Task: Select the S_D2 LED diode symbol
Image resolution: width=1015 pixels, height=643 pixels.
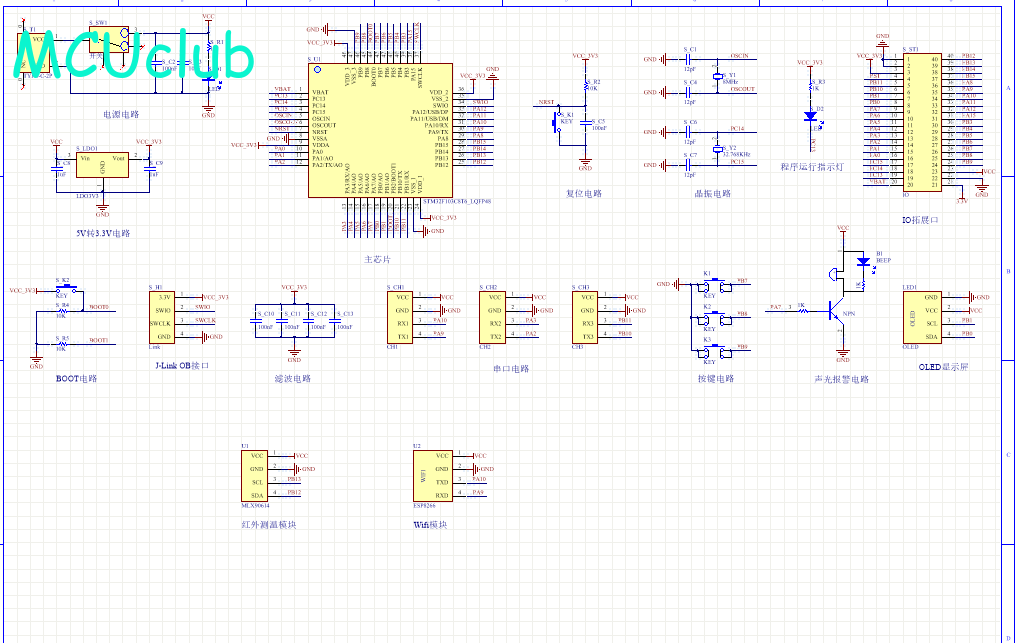Action: 810,116
